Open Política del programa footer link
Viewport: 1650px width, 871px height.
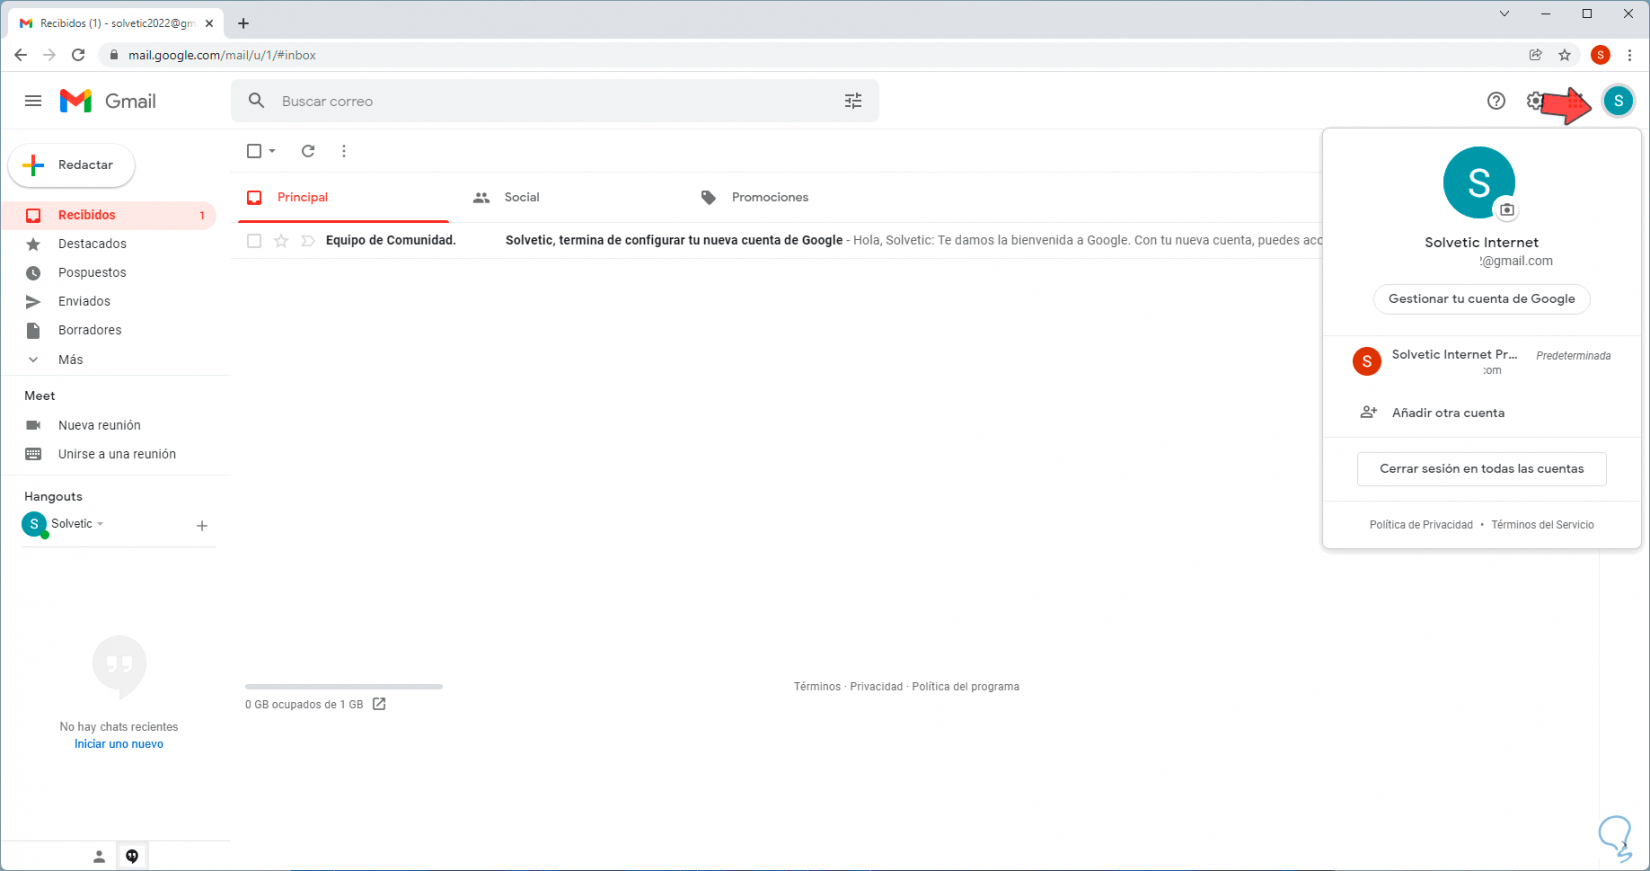(966, 687)
